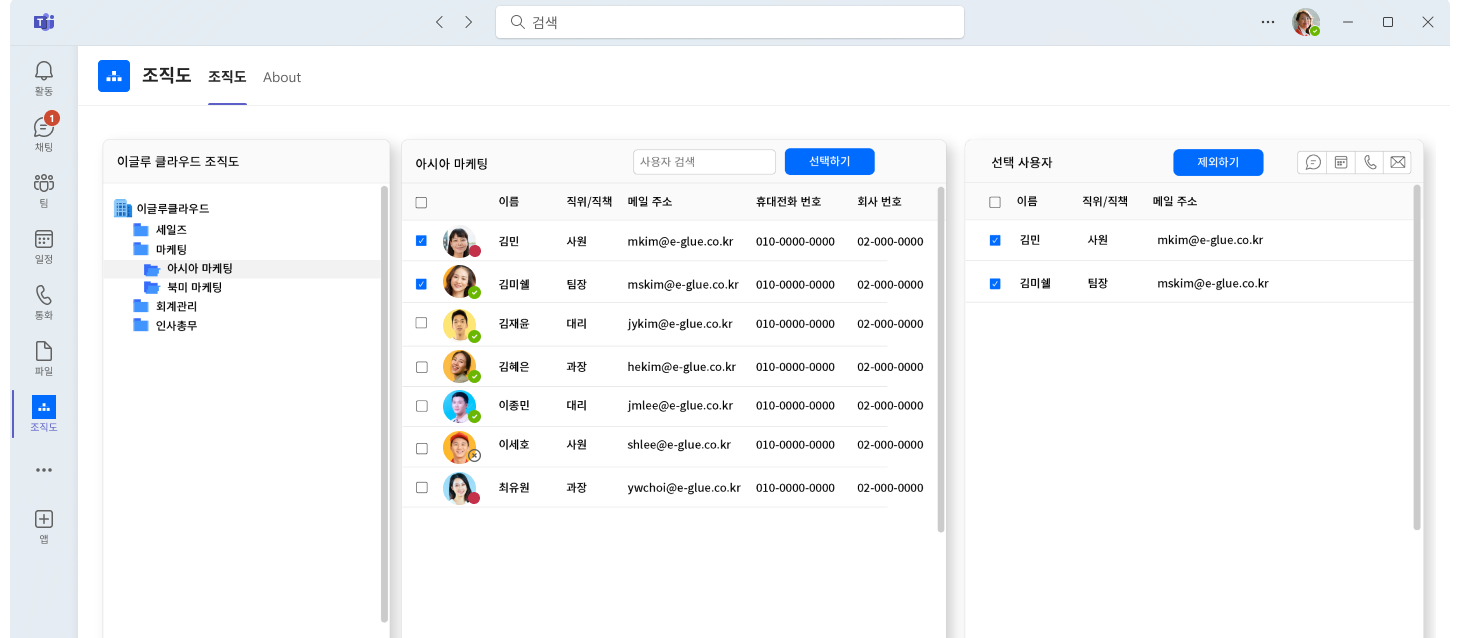1459x638 pixels.
Task: Click the org tree panel scrollbar
Action: click(x=384, y=403)
